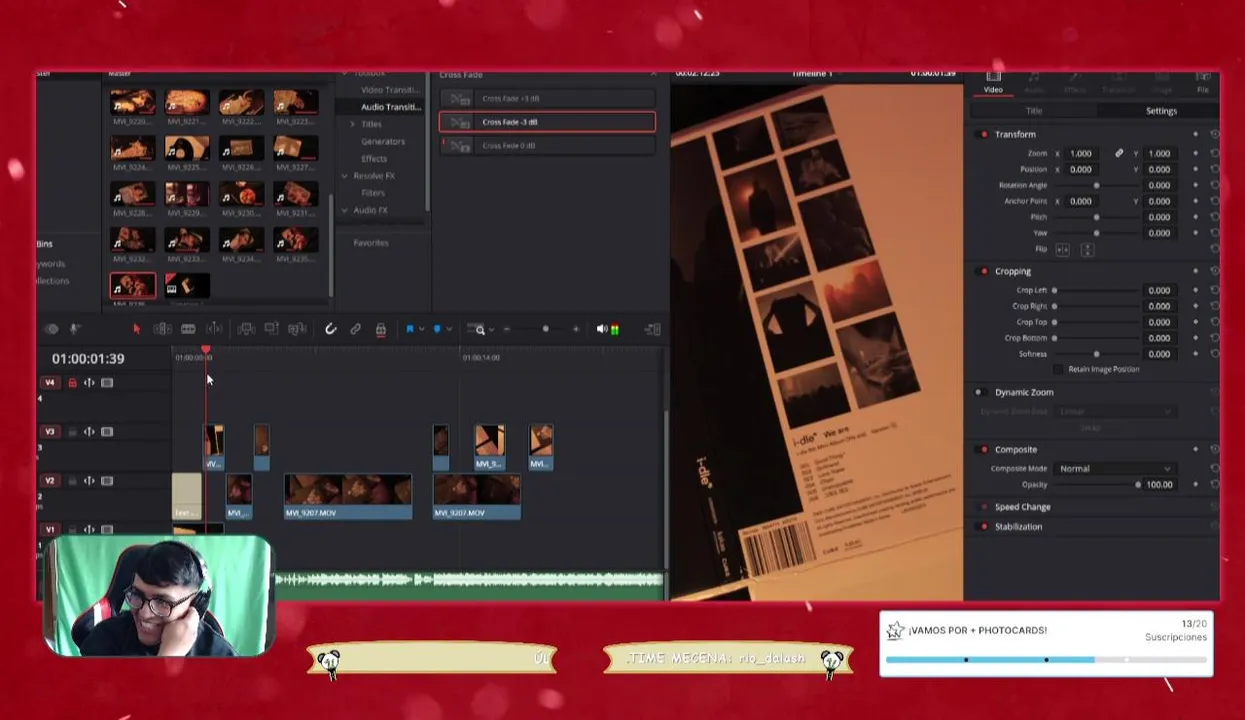The height and width of the screenshot is (720, 1245).
Task: Click the microphone voiceover icon
Action: tap(75, 329)
